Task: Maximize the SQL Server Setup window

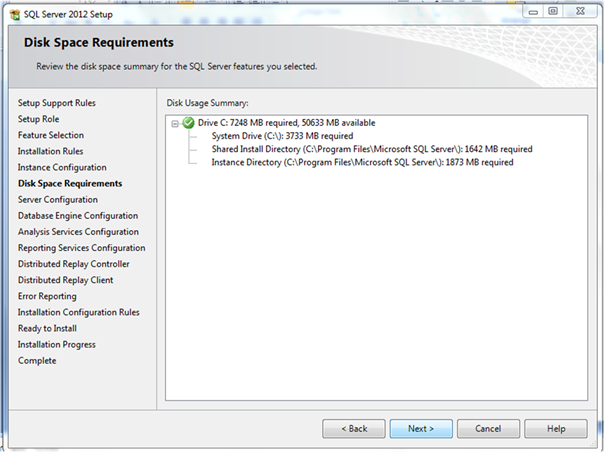Action: (553, 12)
